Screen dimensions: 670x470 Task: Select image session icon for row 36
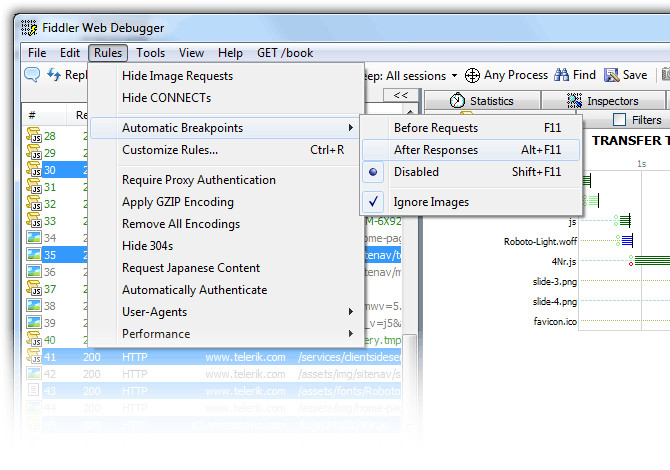click(34, 272)
